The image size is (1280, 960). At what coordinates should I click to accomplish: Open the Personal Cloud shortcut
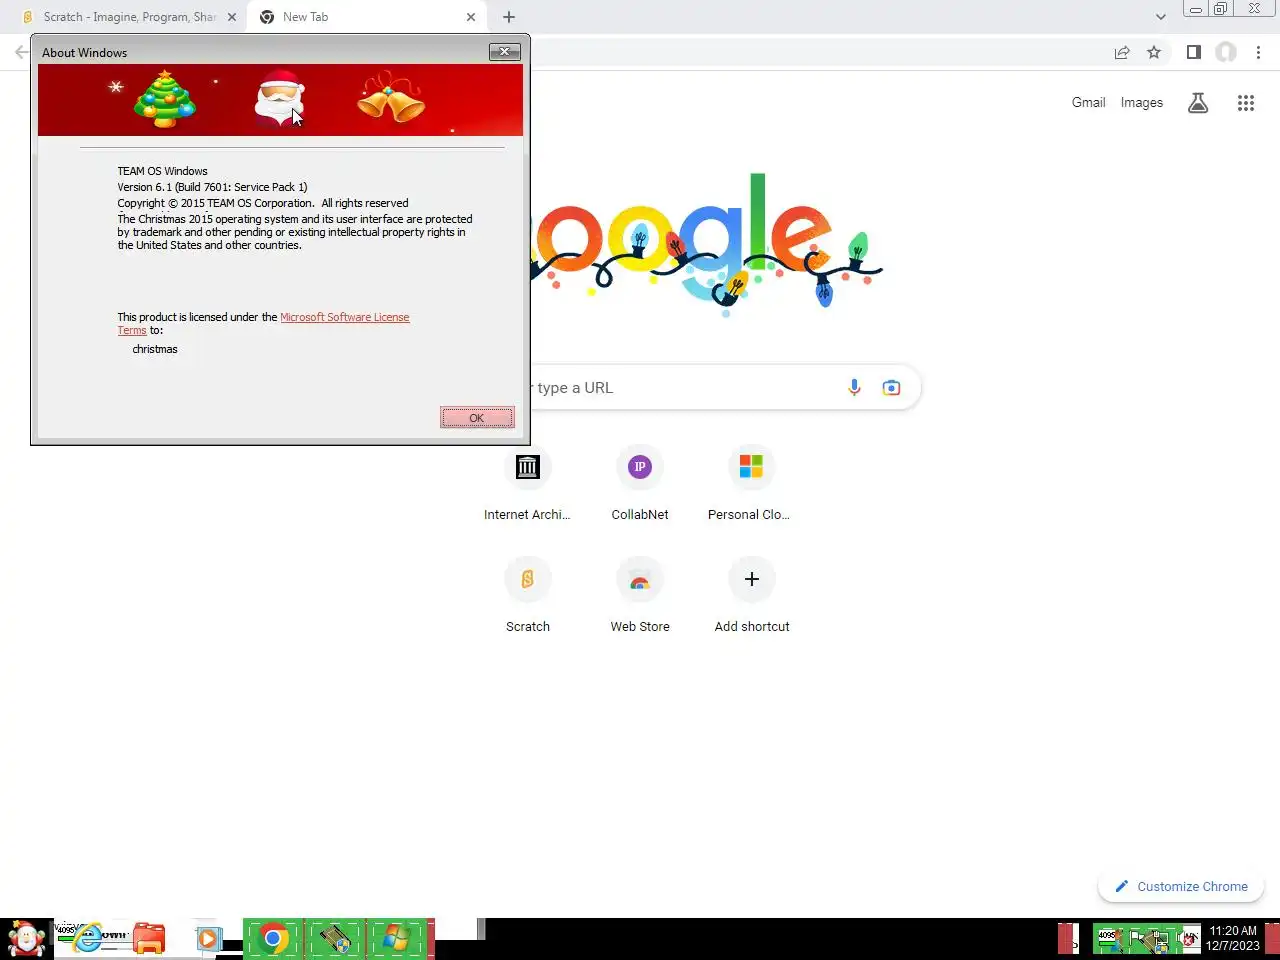tap(751, 485)
